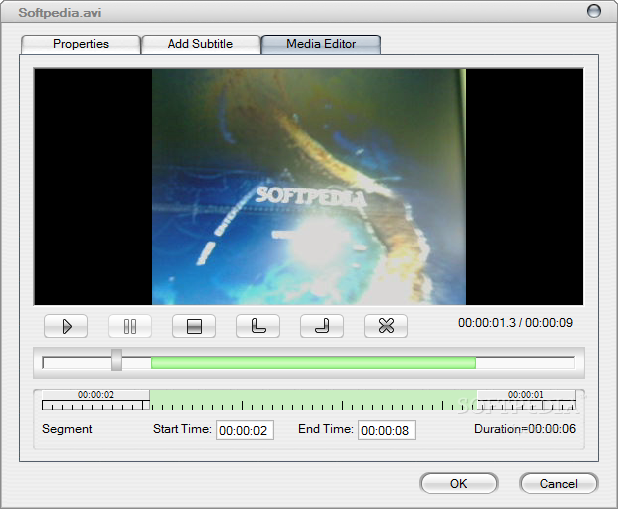Viewport: 618px width, 509px height.
Task: Open the Add Subtitle tab
Action: click(201, 44)
